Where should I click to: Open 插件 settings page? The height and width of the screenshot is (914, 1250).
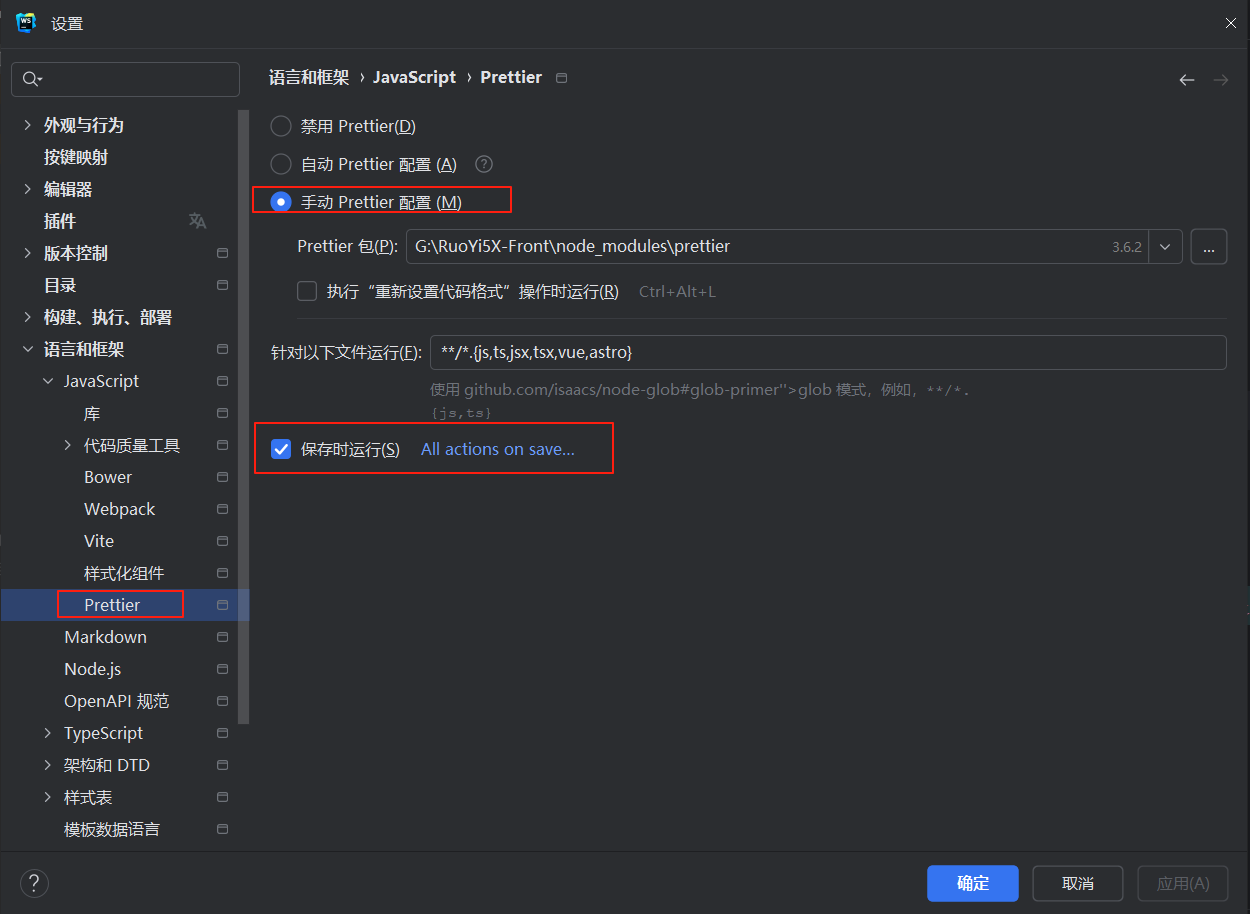click(60, 221)
